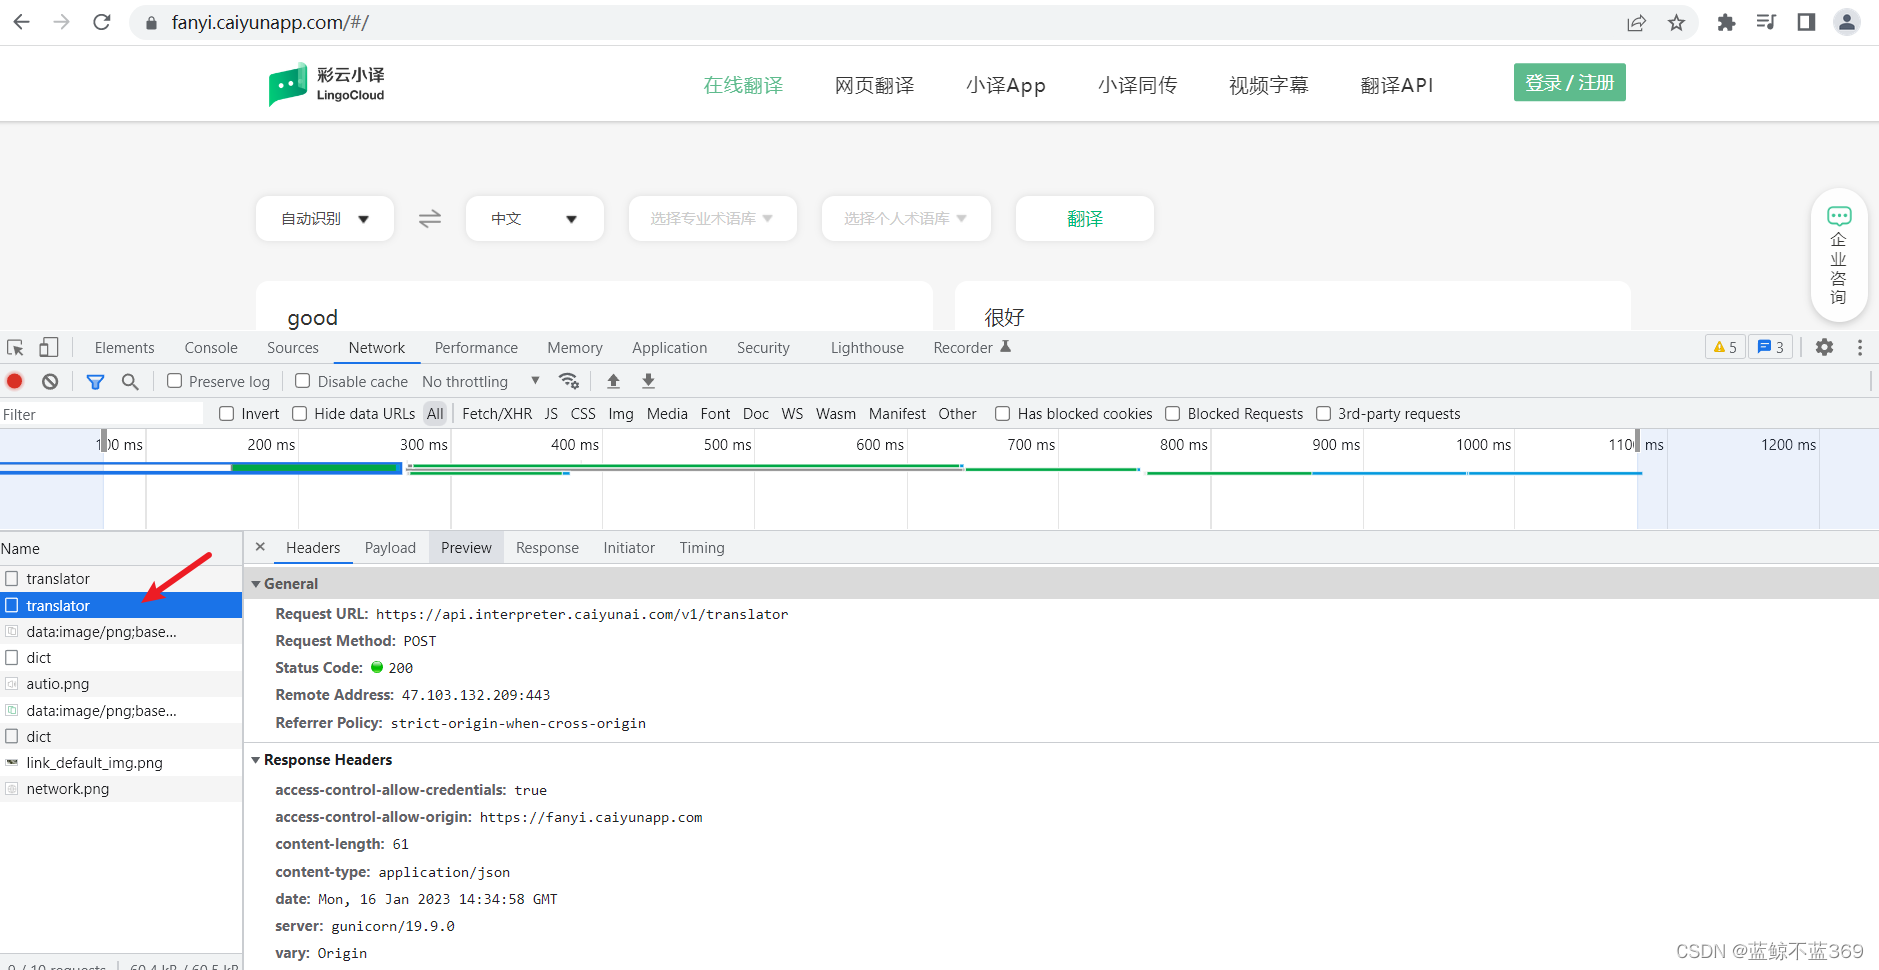Export HAR file download icon
This screenshot has height=970, width=1879.
(x=648, y=381)
